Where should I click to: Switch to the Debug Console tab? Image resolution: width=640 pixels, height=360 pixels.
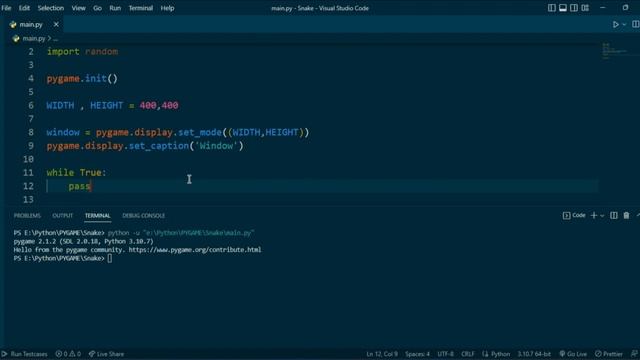click(144, 216)
